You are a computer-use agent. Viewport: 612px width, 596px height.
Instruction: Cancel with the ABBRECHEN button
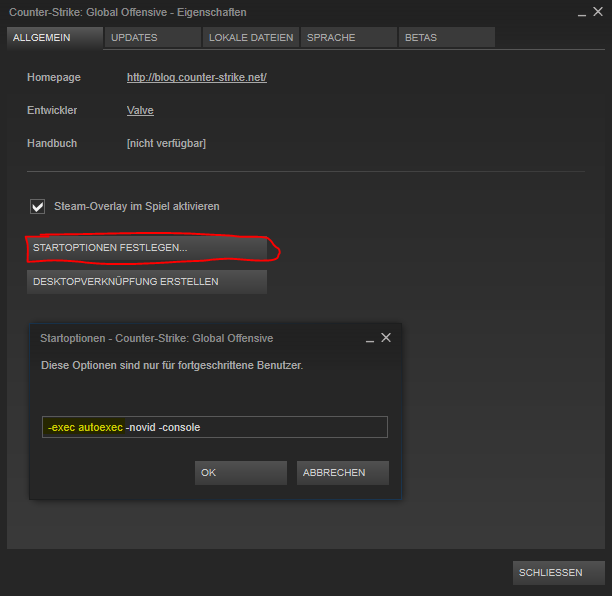[343, 473]
